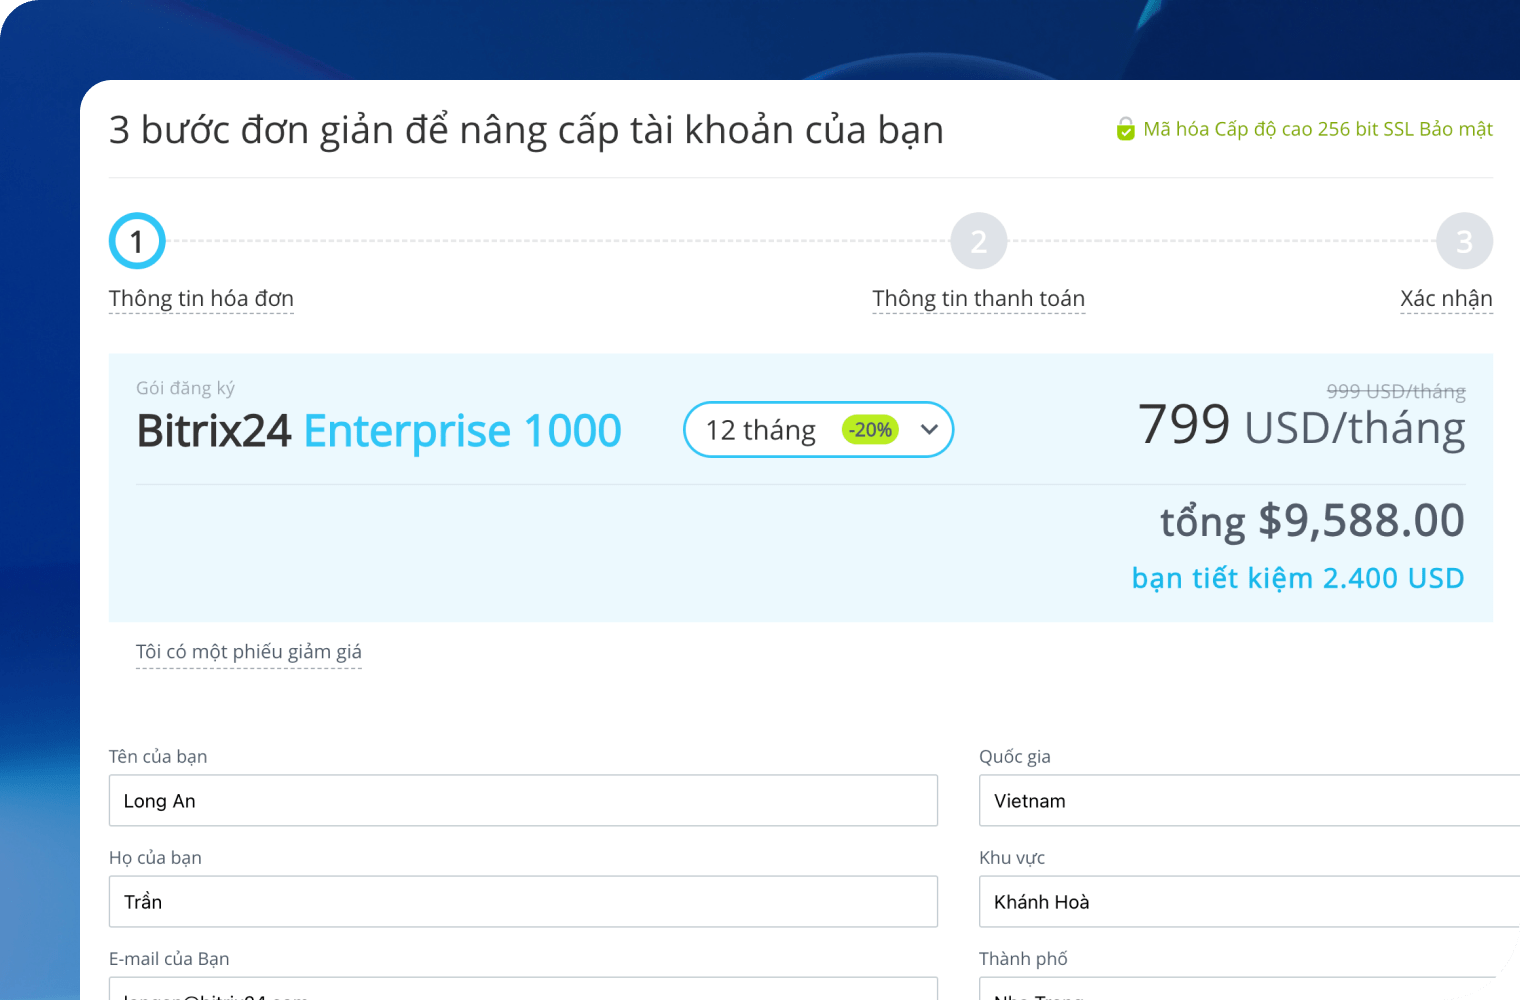Go to the 'Thông tin thanh toán' step

coord(978,299)
